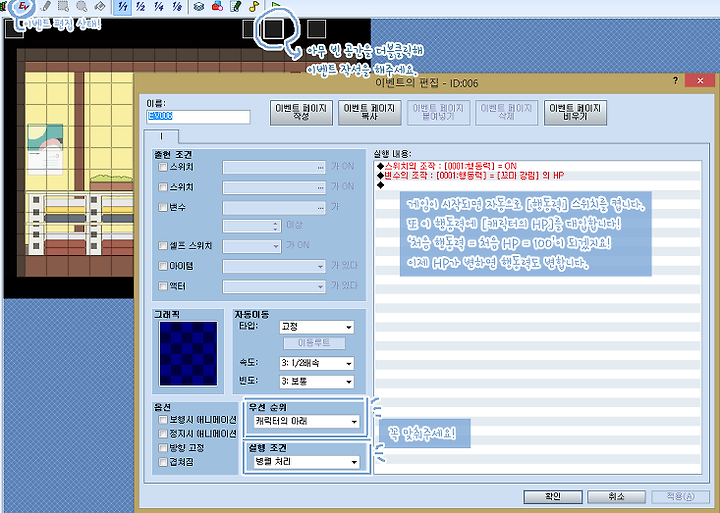
Task: Switch to Event editing mode (Ev icon)
Action: coord(24,6)
